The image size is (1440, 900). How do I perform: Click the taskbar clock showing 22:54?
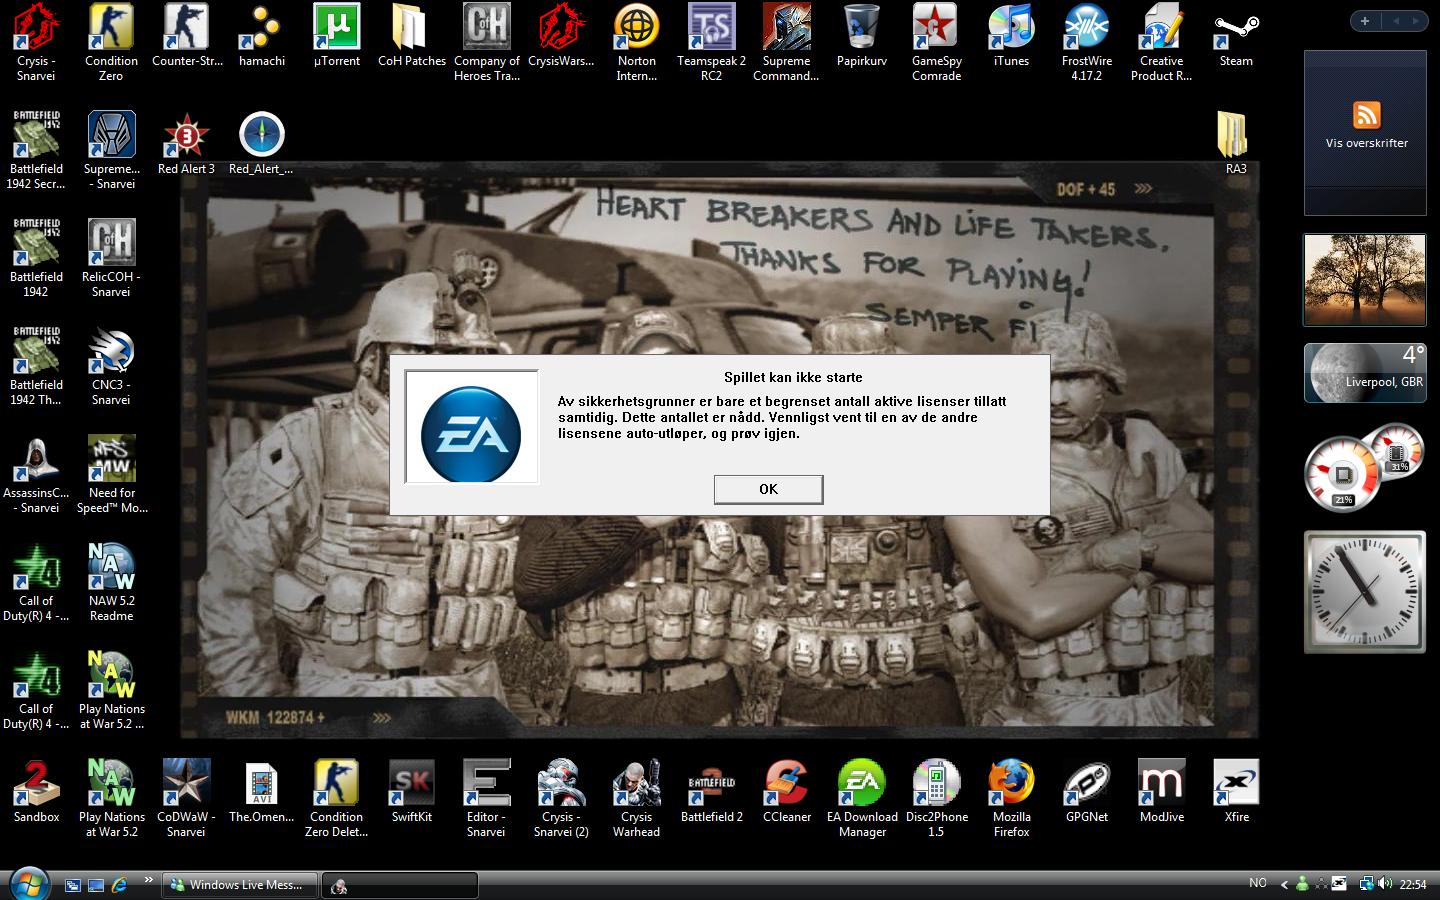click(x=1413, y=885)
